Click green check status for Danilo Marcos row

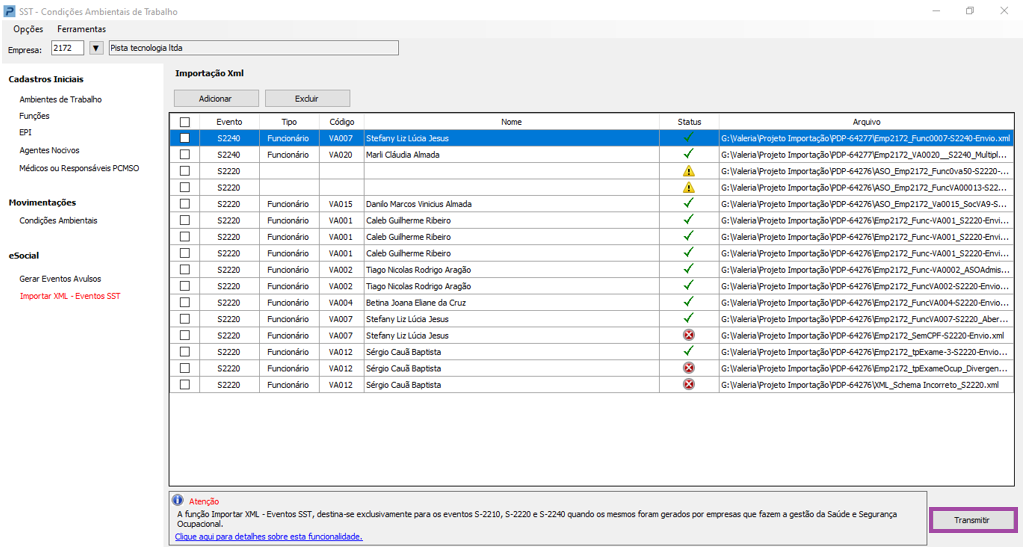(x=688, y=204)
